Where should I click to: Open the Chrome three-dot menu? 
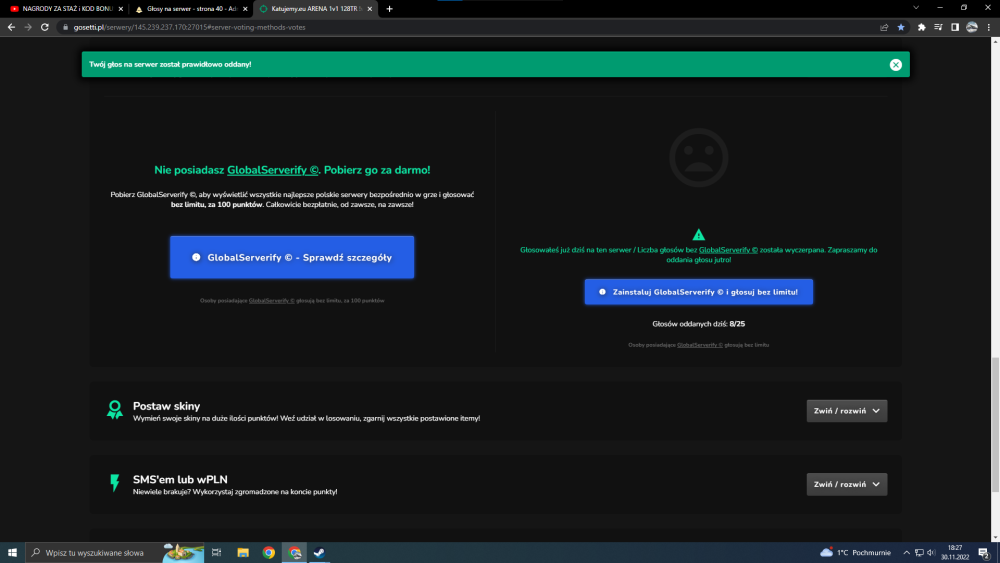pos(989,27)
